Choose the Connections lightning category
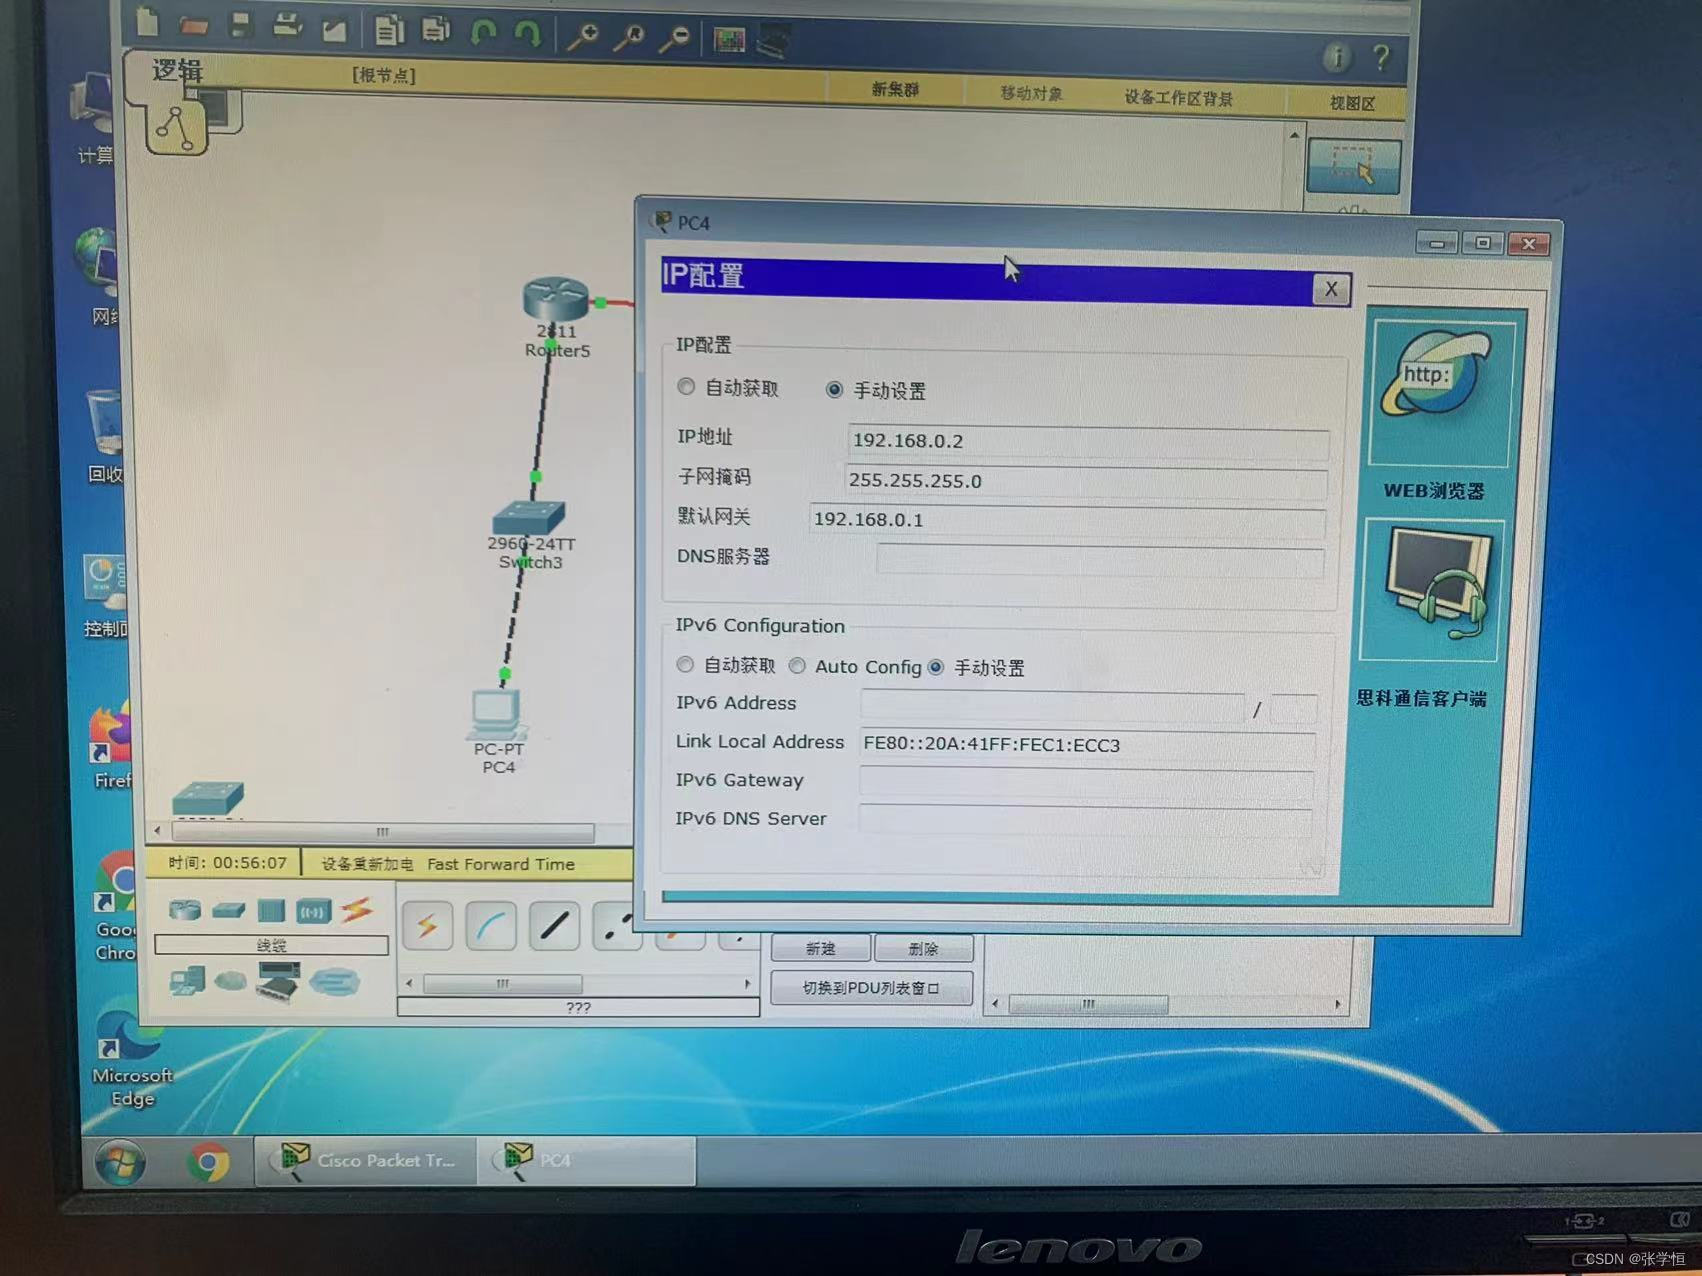Image resolution: width=1702 pixels, height=1276 pixels. click(357, 910)
